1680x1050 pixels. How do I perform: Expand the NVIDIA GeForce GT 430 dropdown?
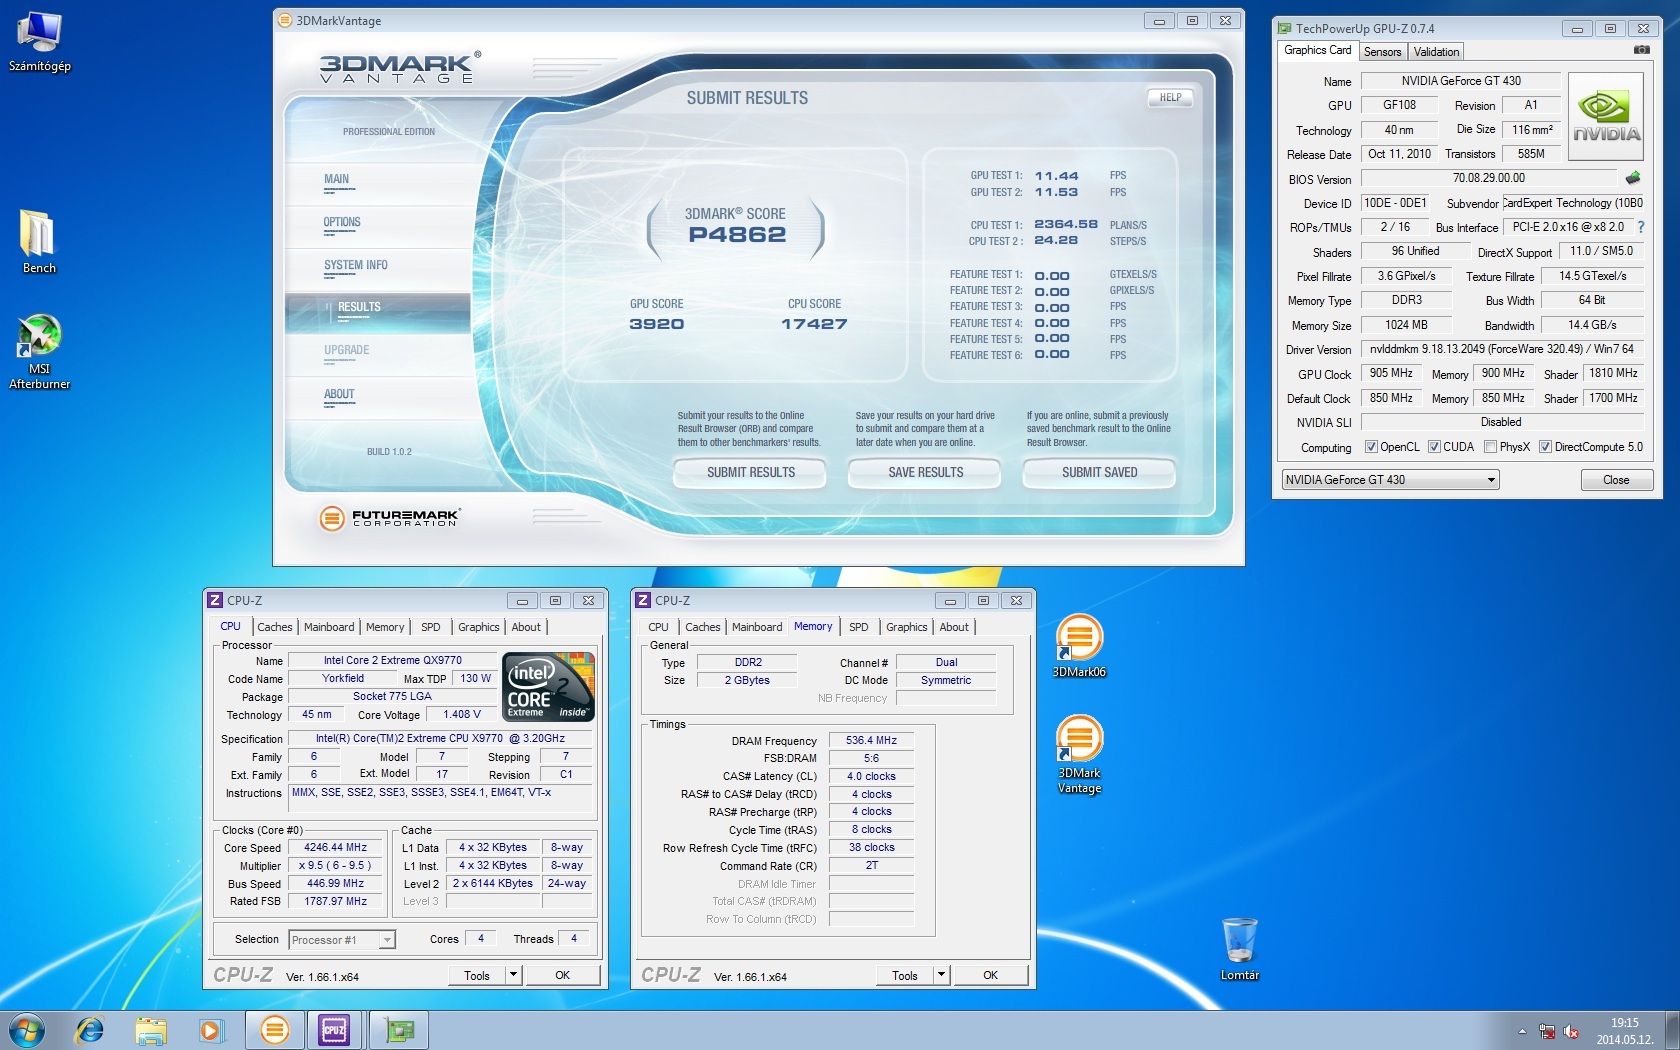[x=1491, y=480]
